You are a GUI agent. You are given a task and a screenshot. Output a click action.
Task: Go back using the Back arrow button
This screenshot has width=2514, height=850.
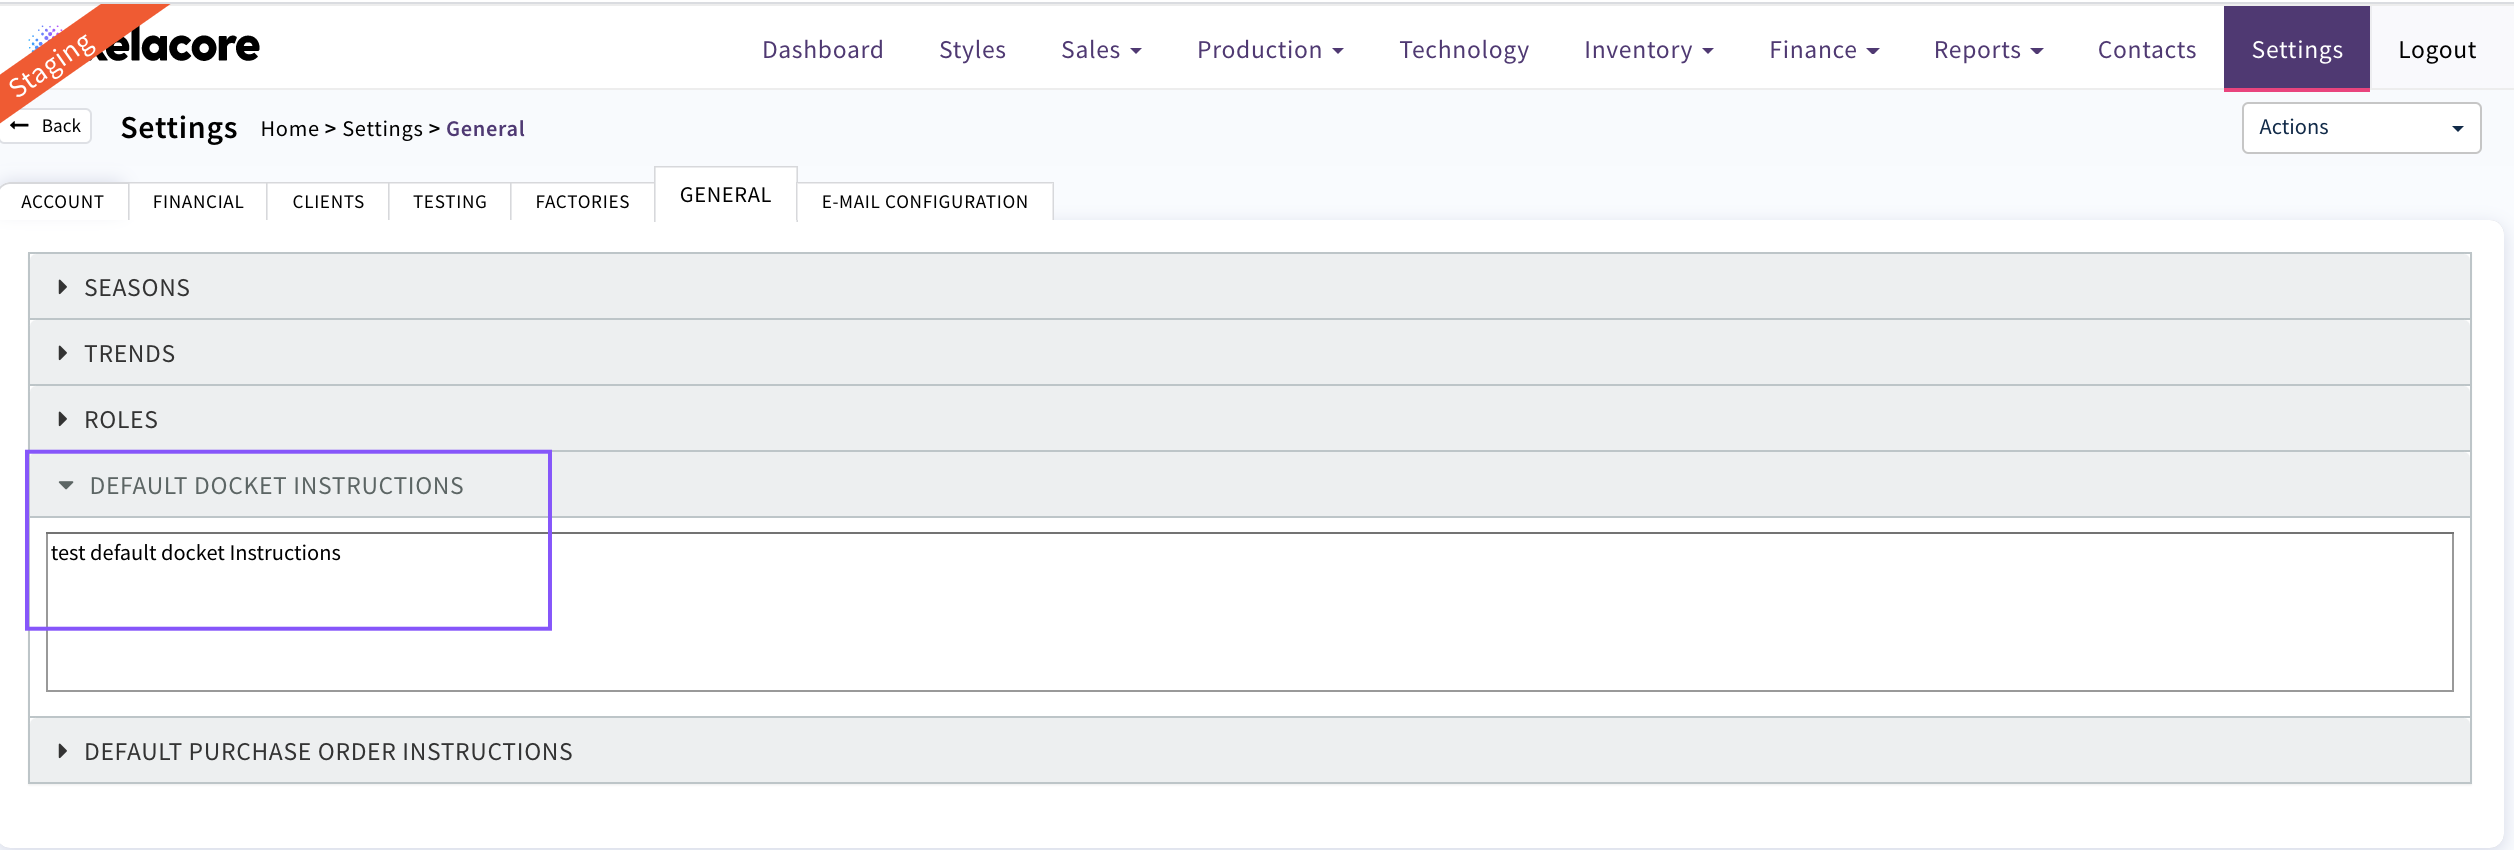(x=47, y=126)
